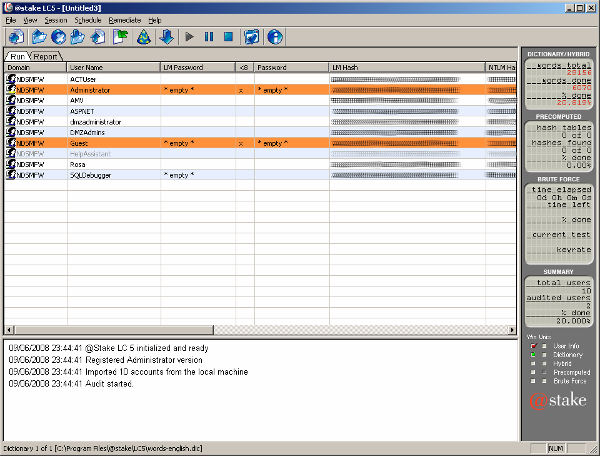
Task: Click the application icon in title bar
Action: 7,7
